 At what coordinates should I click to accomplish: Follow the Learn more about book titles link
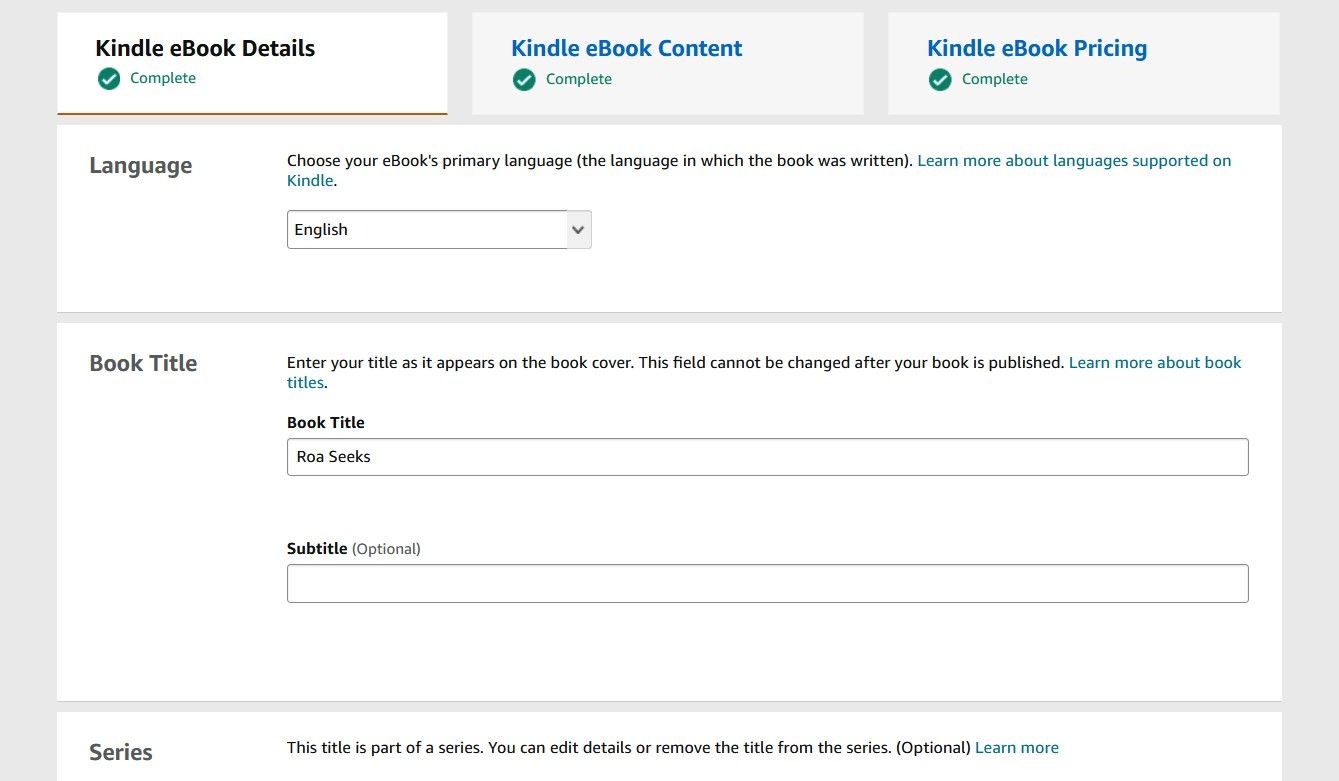click(x=1155, y=362)
